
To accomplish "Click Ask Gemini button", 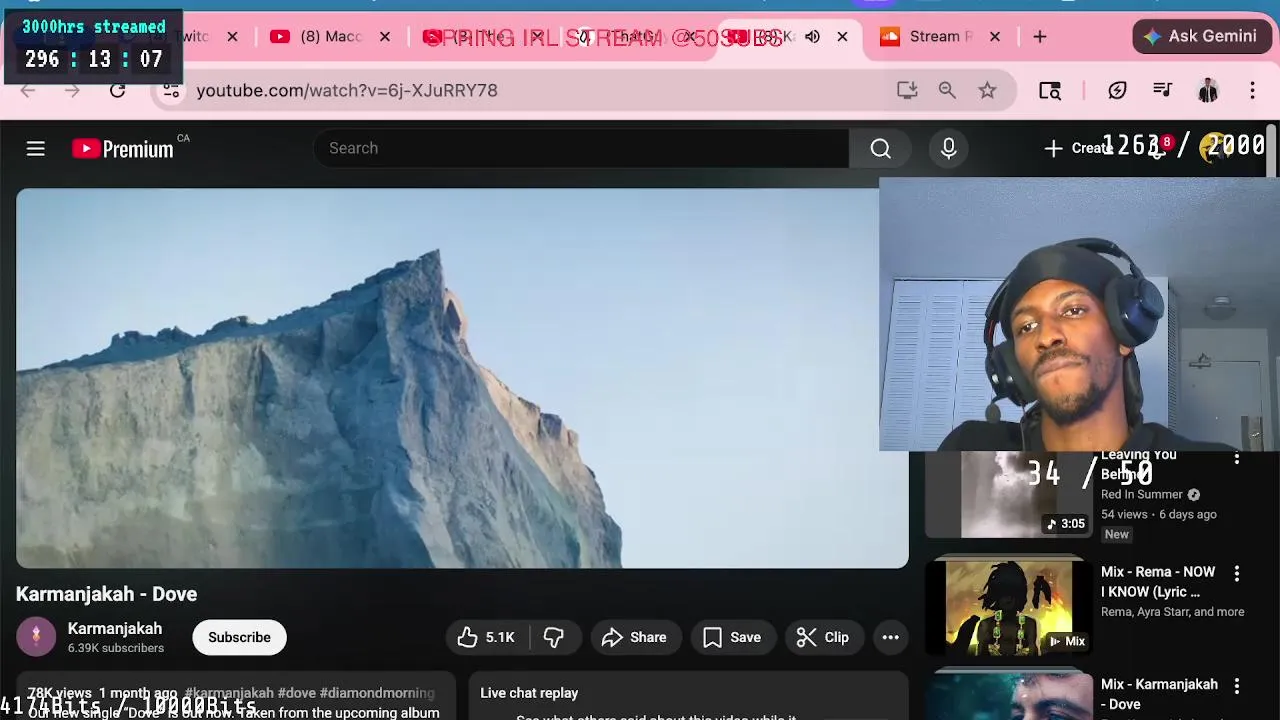I will pos(1201,36).
